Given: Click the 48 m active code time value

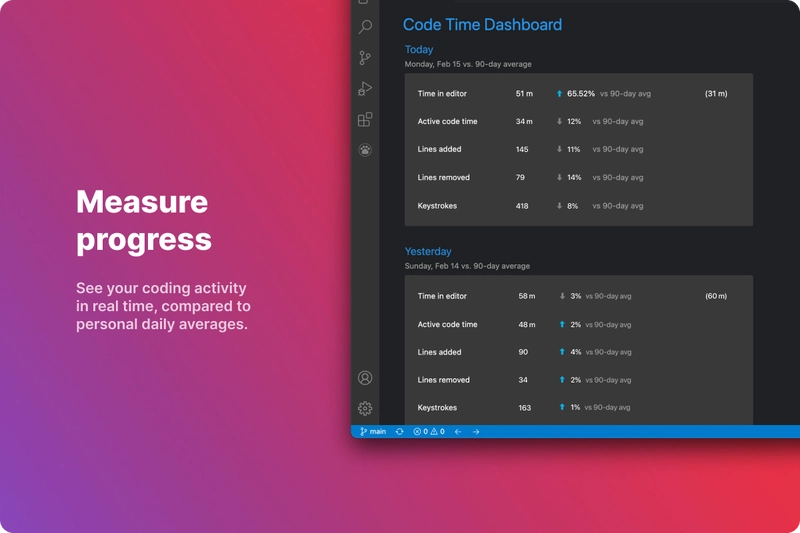Looking at the screenshot, I should click(x=527, y=325).
